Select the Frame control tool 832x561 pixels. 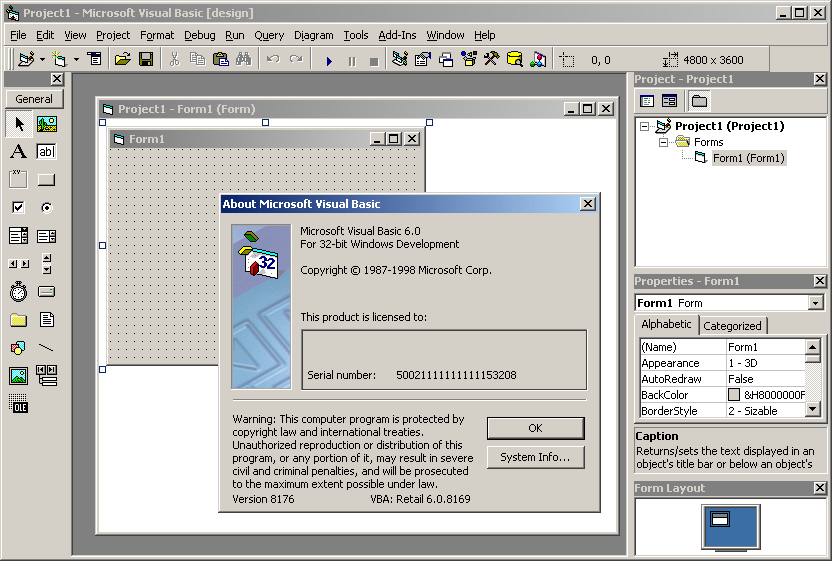pos(19,179)
